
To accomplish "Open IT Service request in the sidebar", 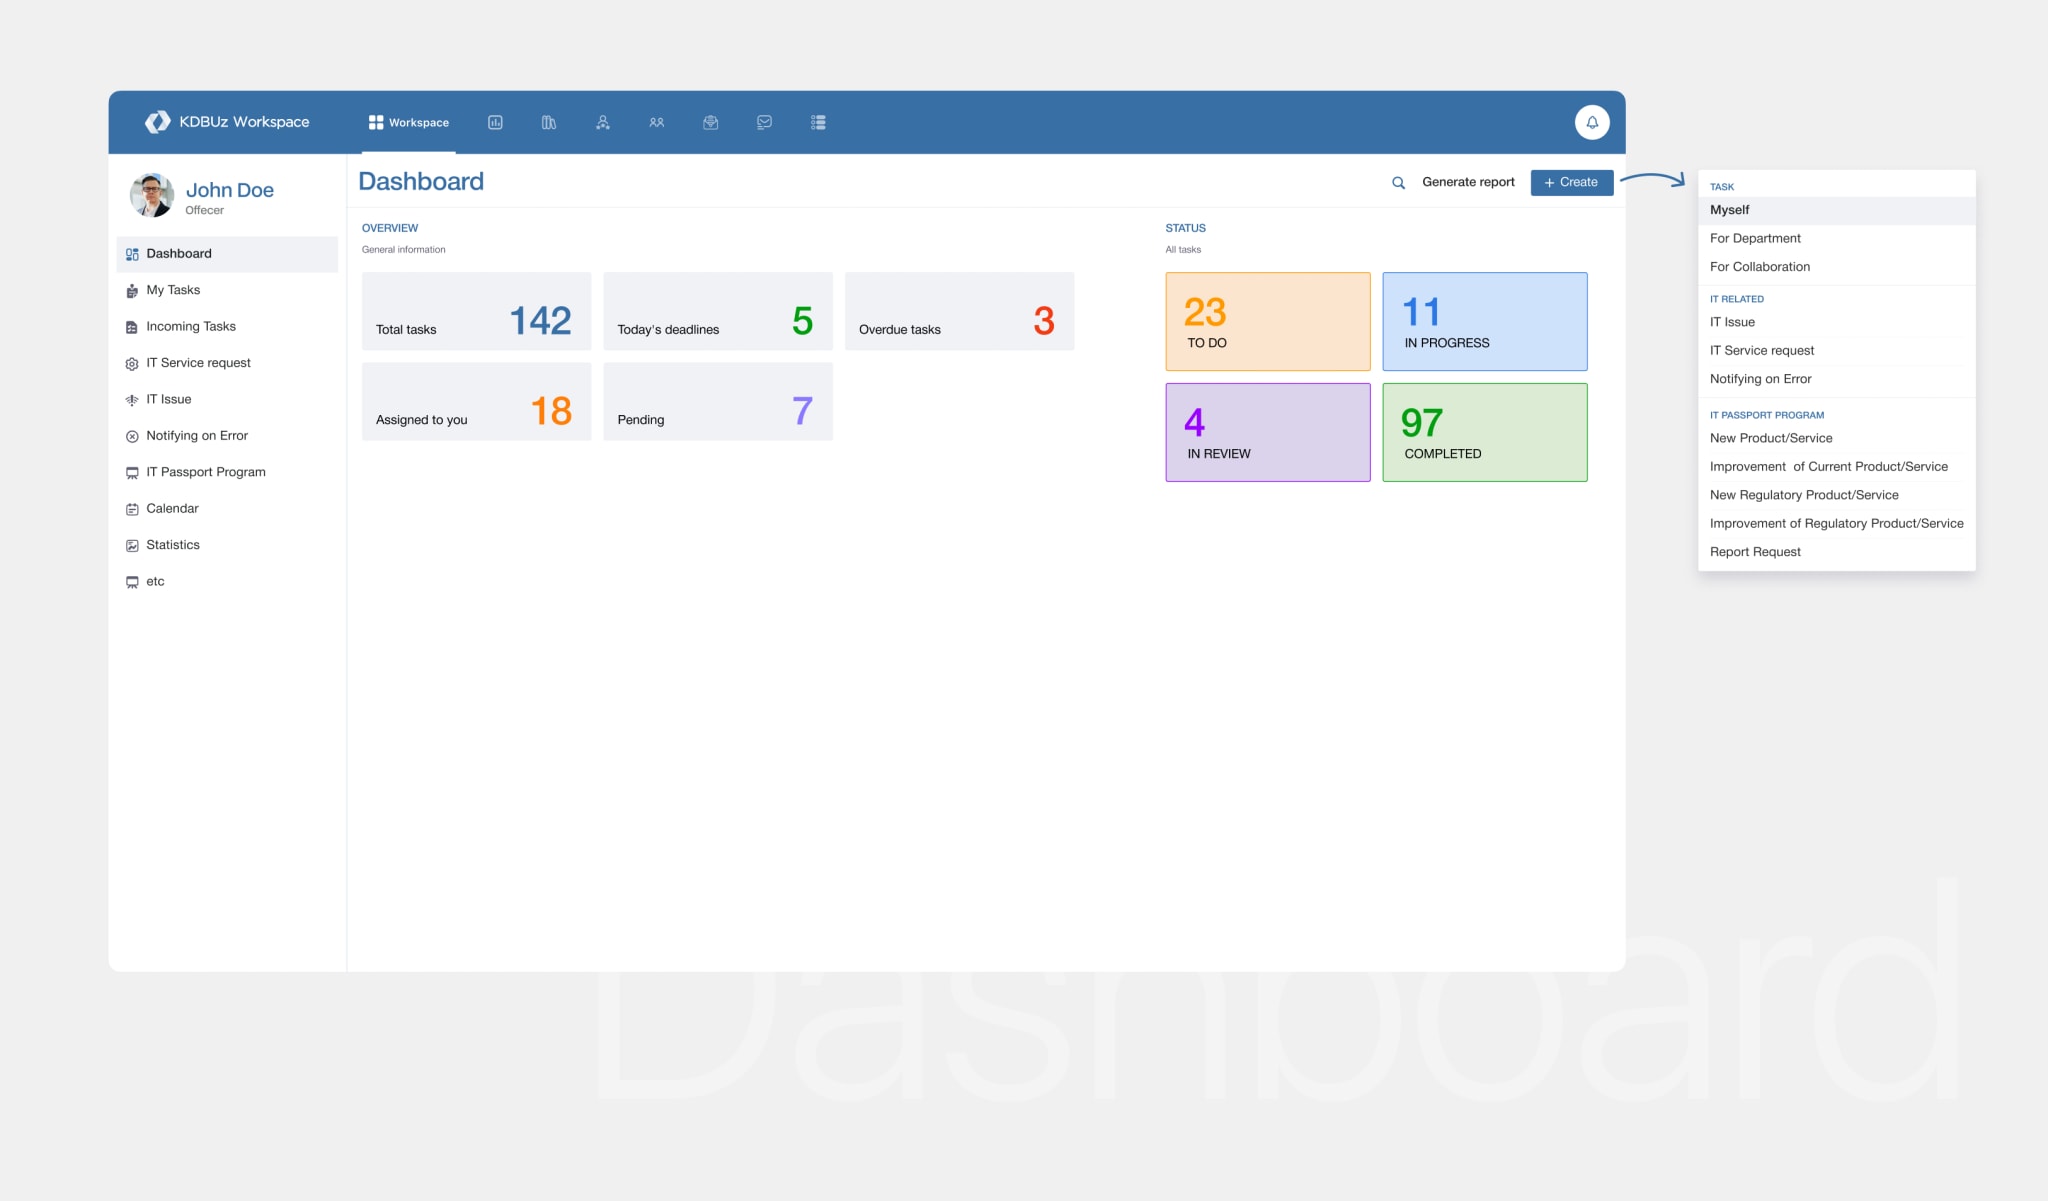I will (227, 363).
